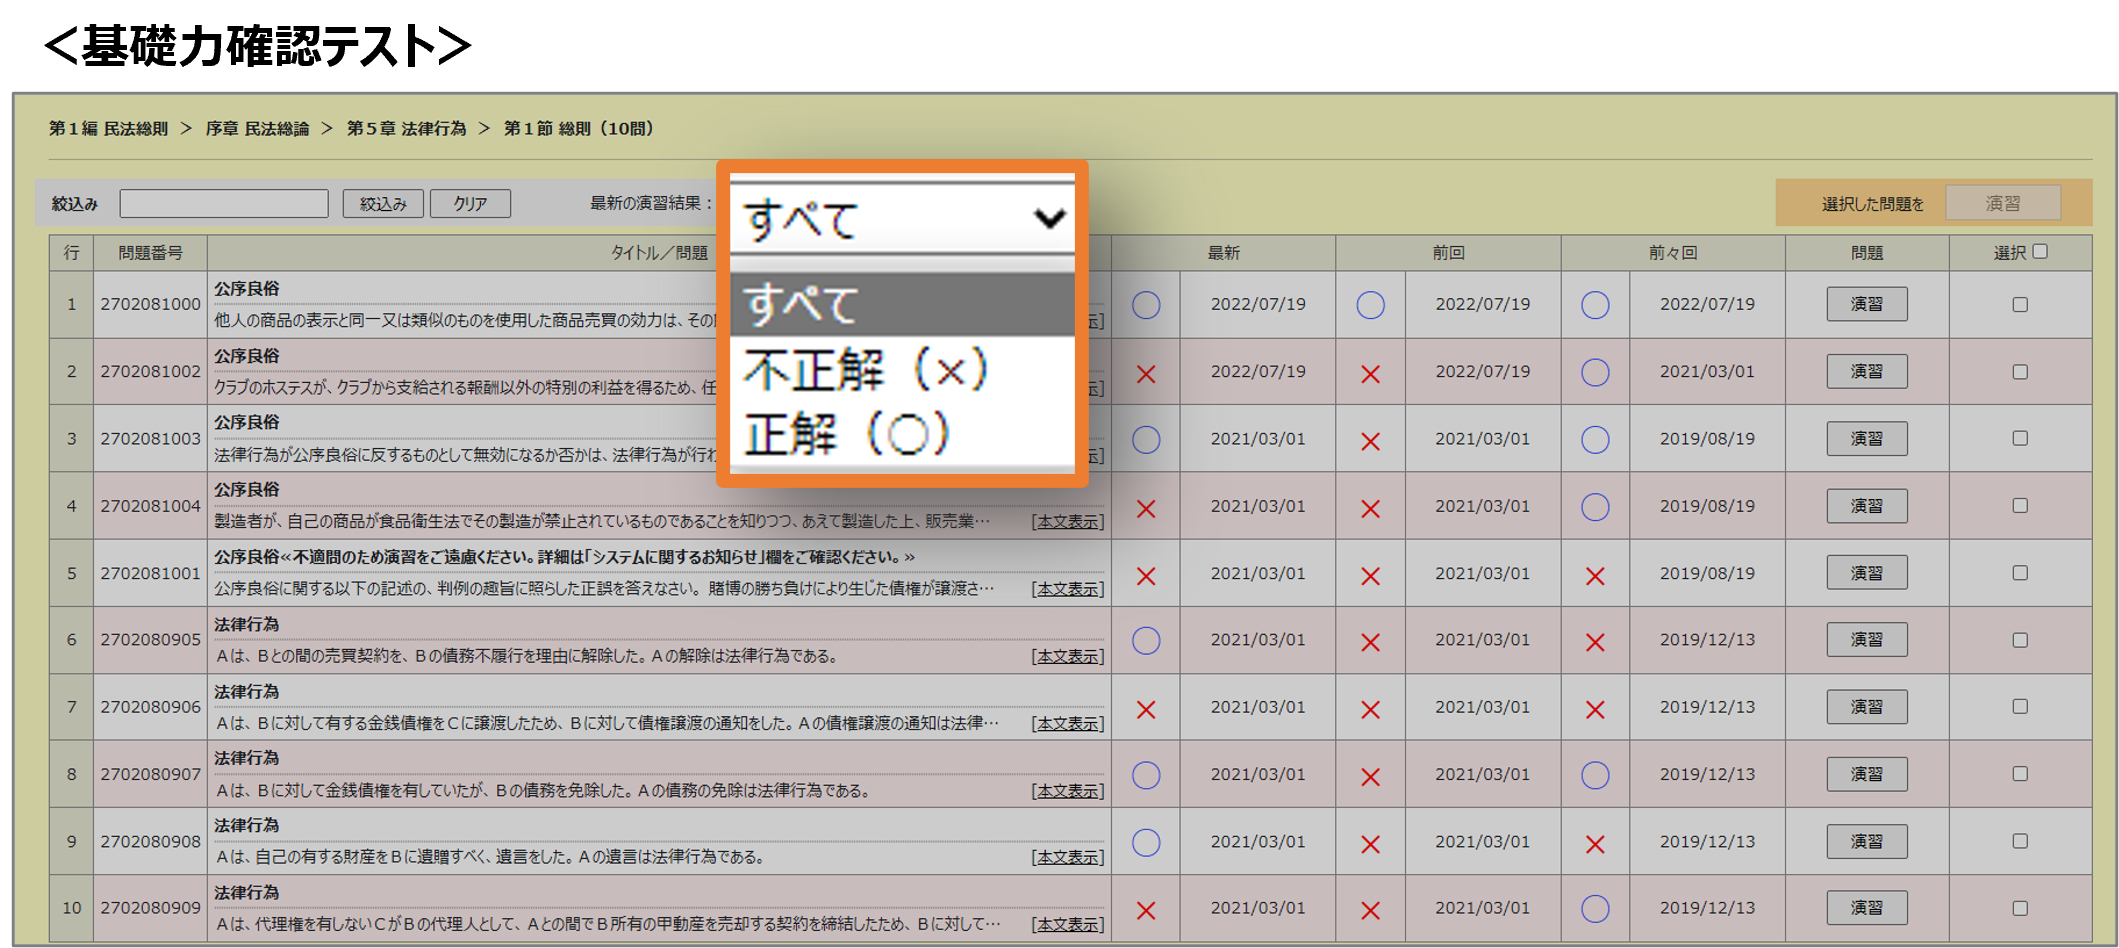Click the 最新 correct circle icon in row 8
The width and height of the screenshot is (2119, 948).
click(x=1146, y=775)
